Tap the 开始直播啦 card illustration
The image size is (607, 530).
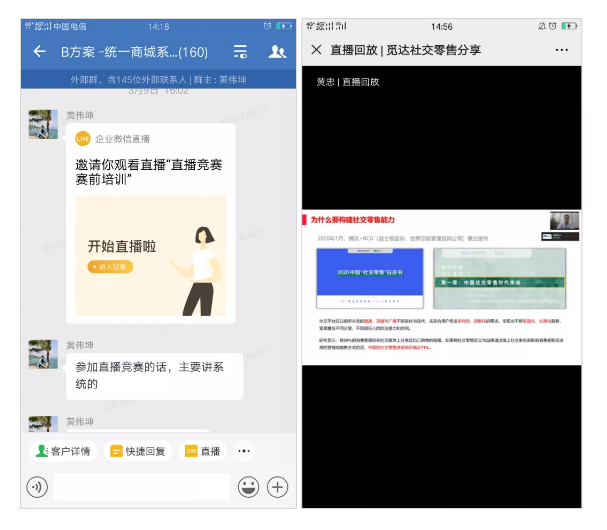point(151,256)
